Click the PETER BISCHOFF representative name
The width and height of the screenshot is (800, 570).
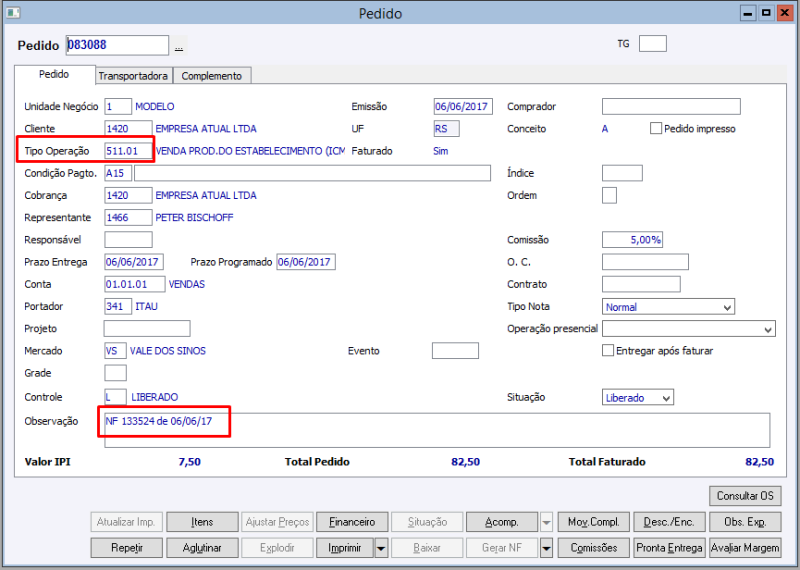coord(194,217)
